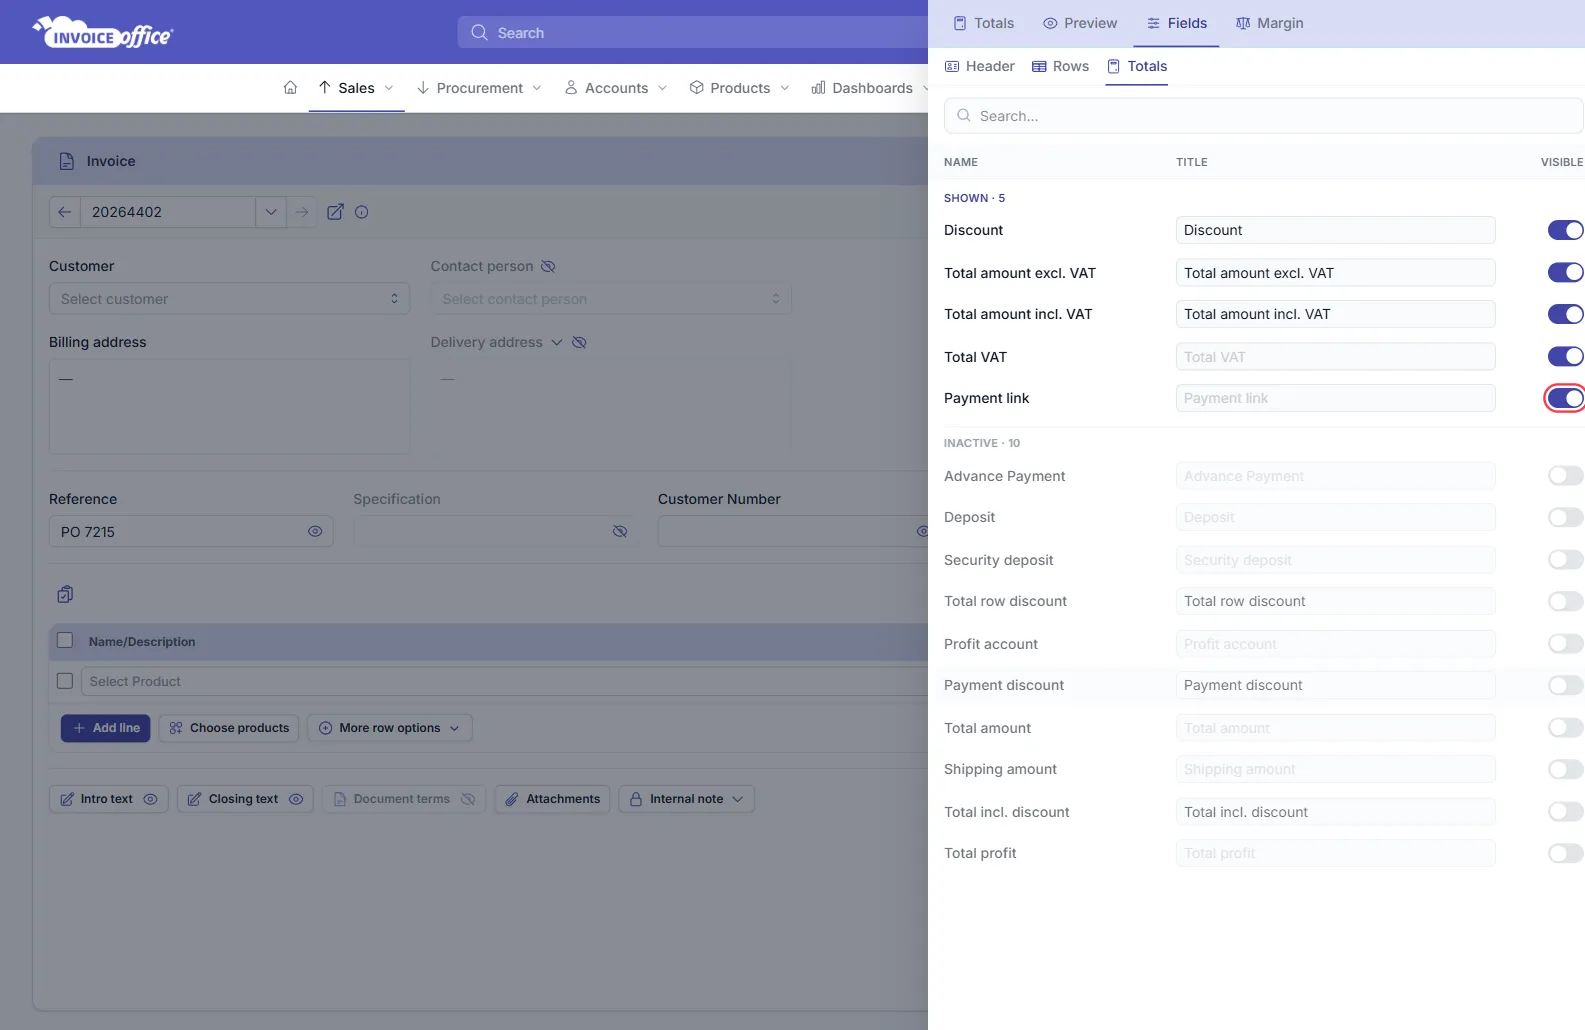1585x1030 pixels.
Task: Disable the Total VAT visible toggle
Action: (1565, 356)
